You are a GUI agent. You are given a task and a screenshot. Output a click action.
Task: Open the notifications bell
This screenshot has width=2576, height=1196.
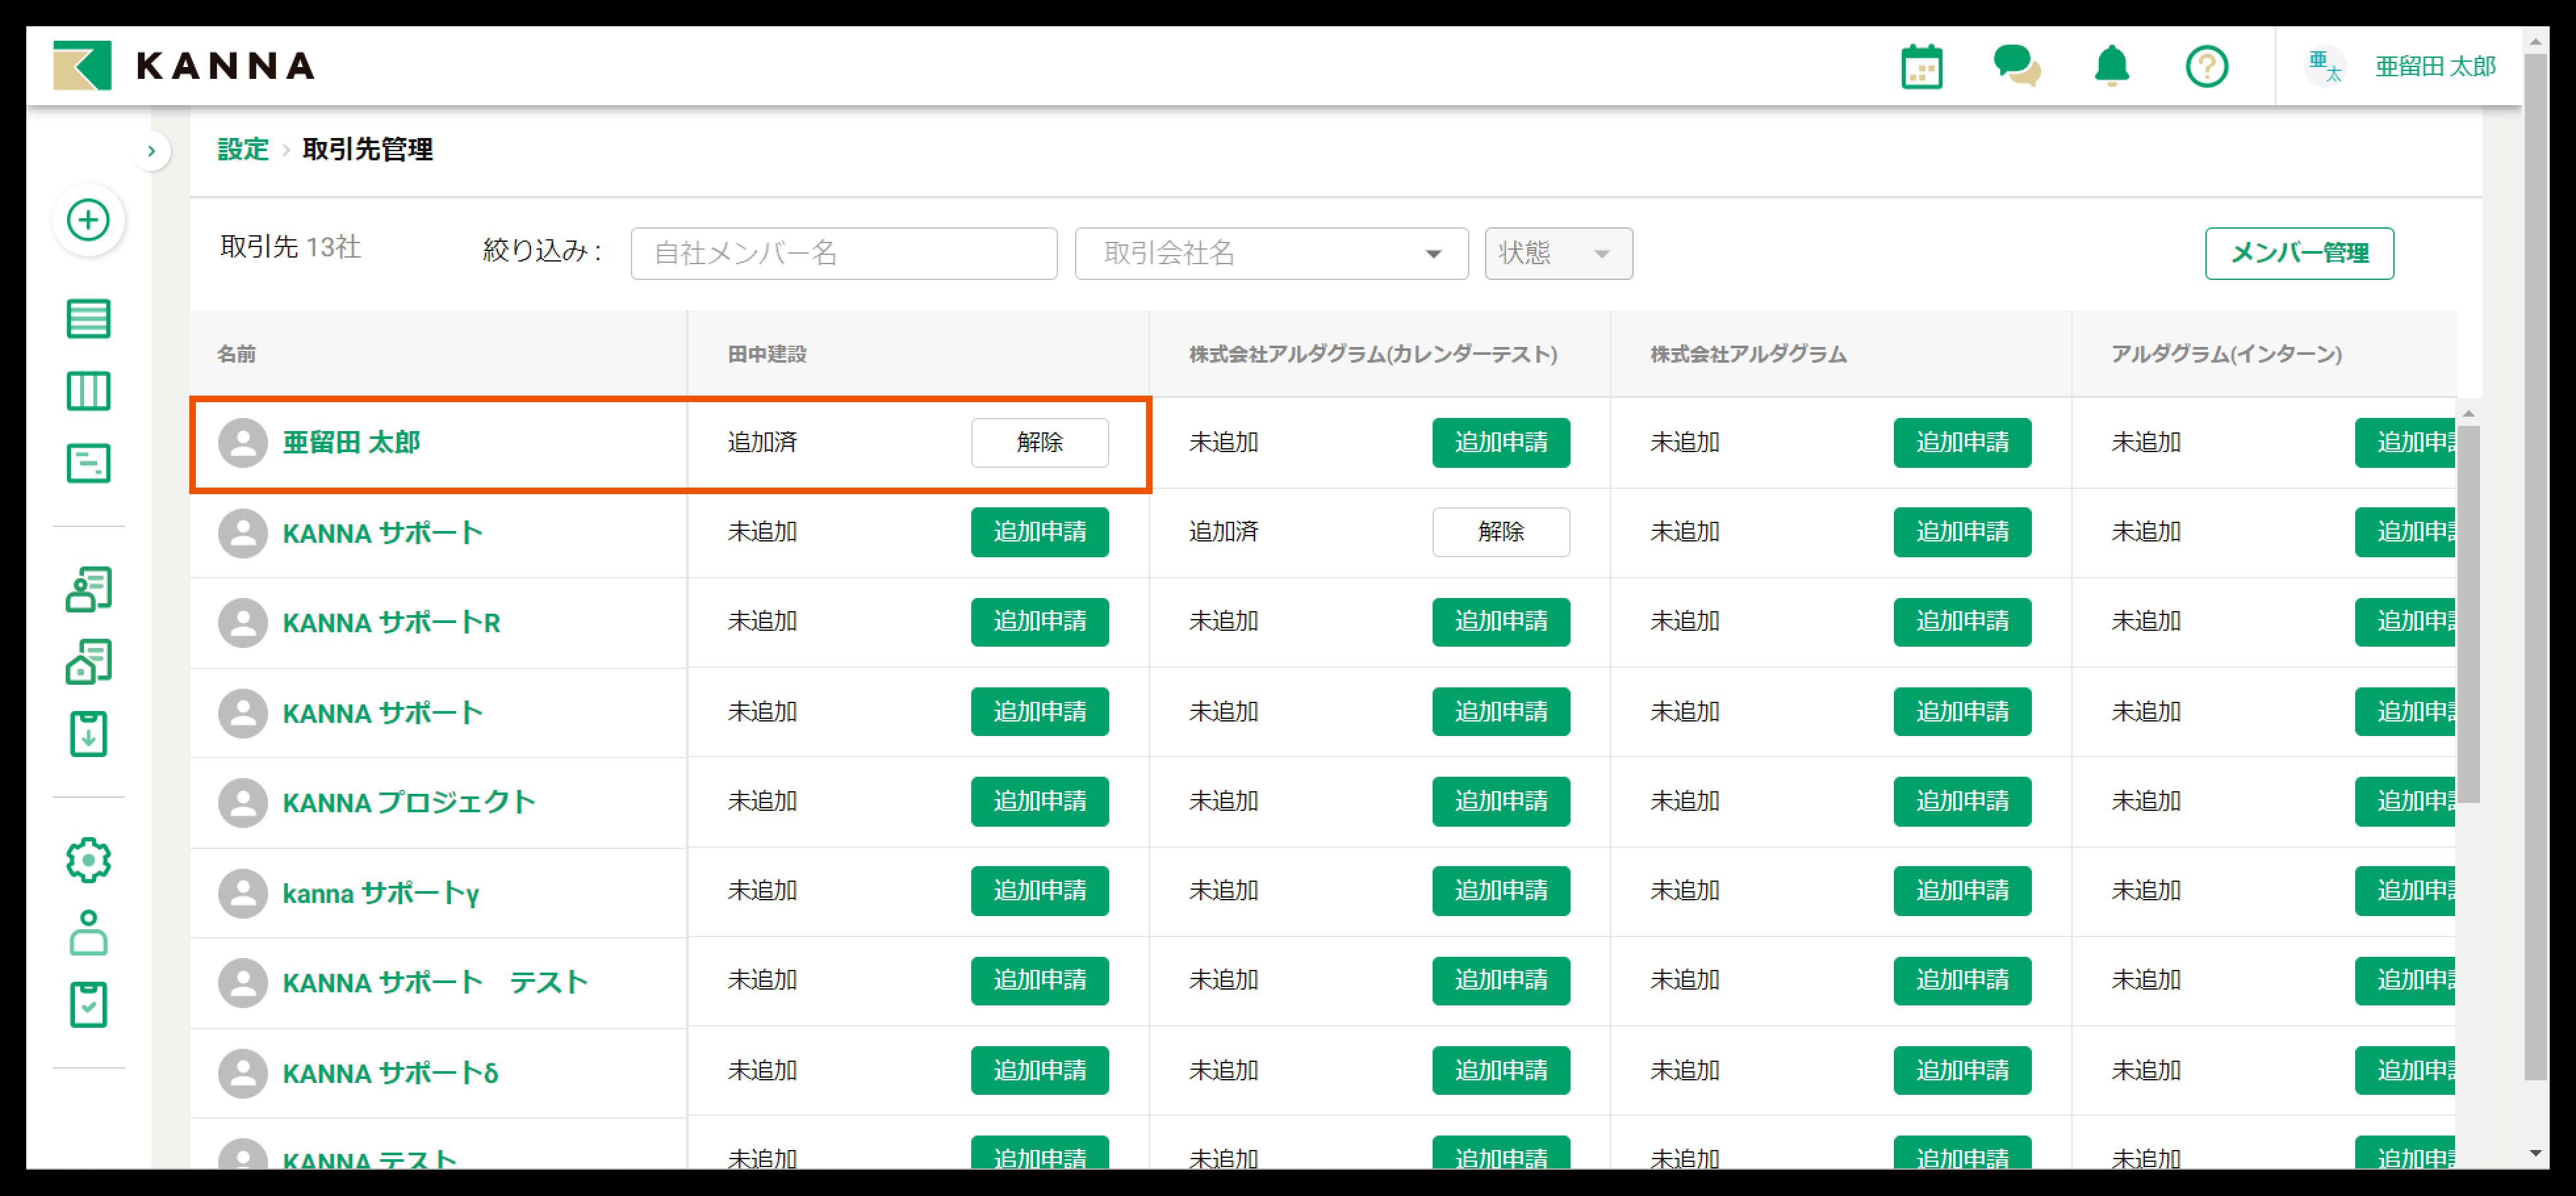[x=2111, y=67]
